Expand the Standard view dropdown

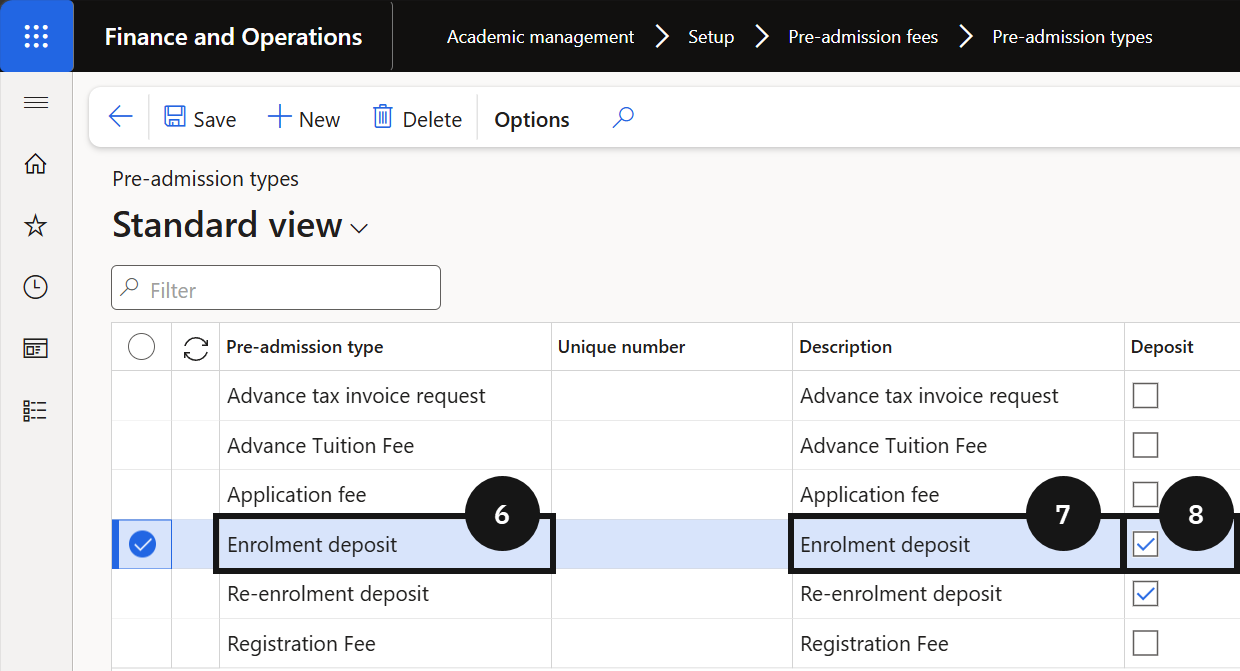coord(359,228)
